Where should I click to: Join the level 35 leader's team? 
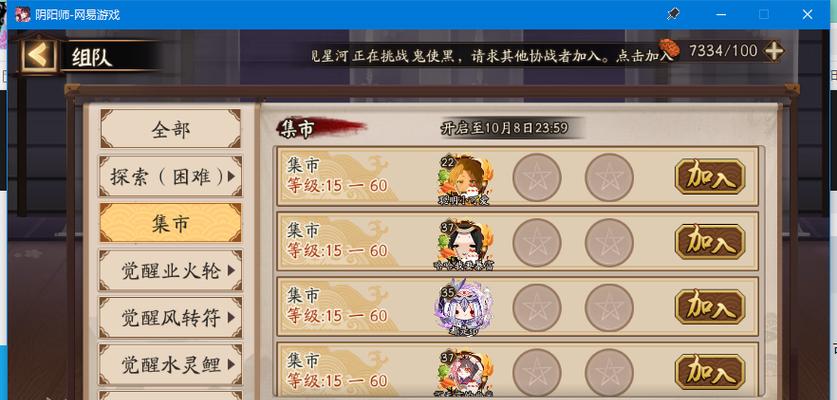tap(709, 307)
